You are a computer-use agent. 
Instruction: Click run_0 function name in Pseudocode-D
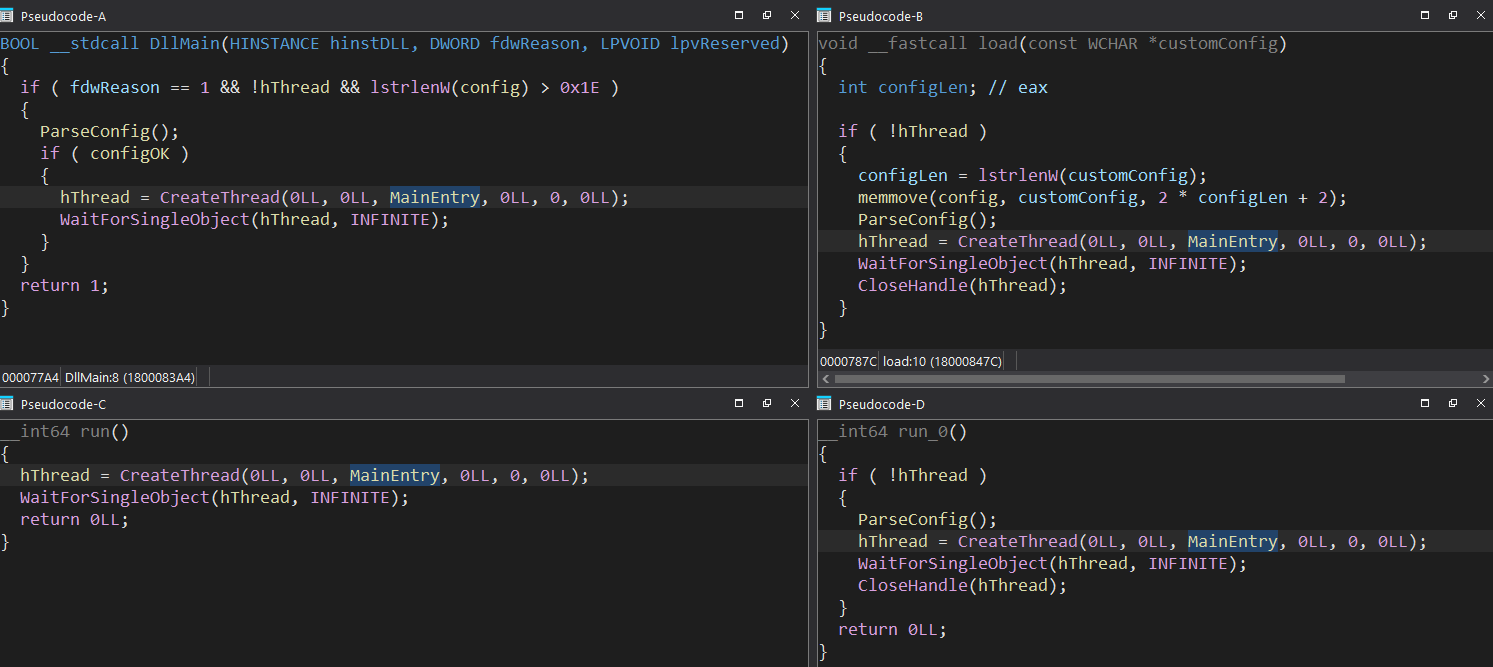click(923, 432)
